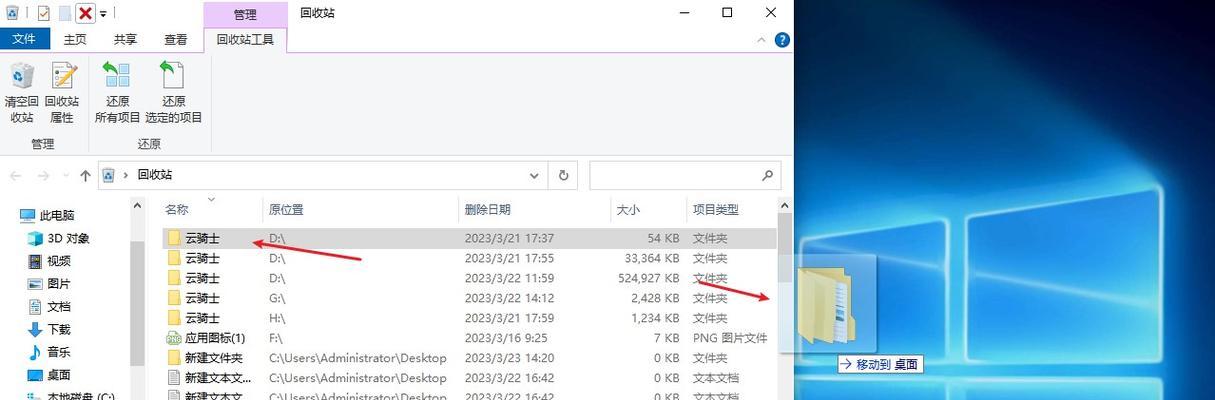Sort by 删除日期 column header

tap(487, 209)
